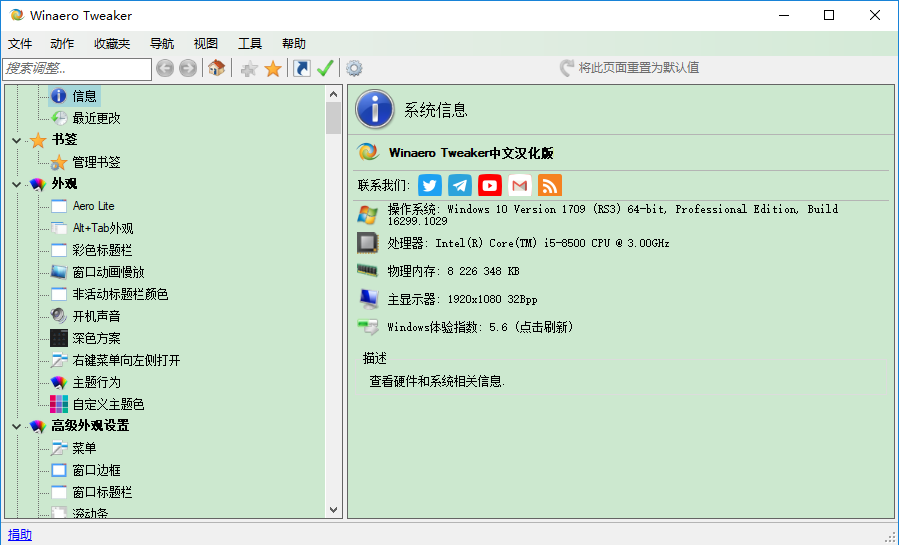This screenshot has height=545, width=899.
Task: Click the YouTube contact icon
Action: 489,185
